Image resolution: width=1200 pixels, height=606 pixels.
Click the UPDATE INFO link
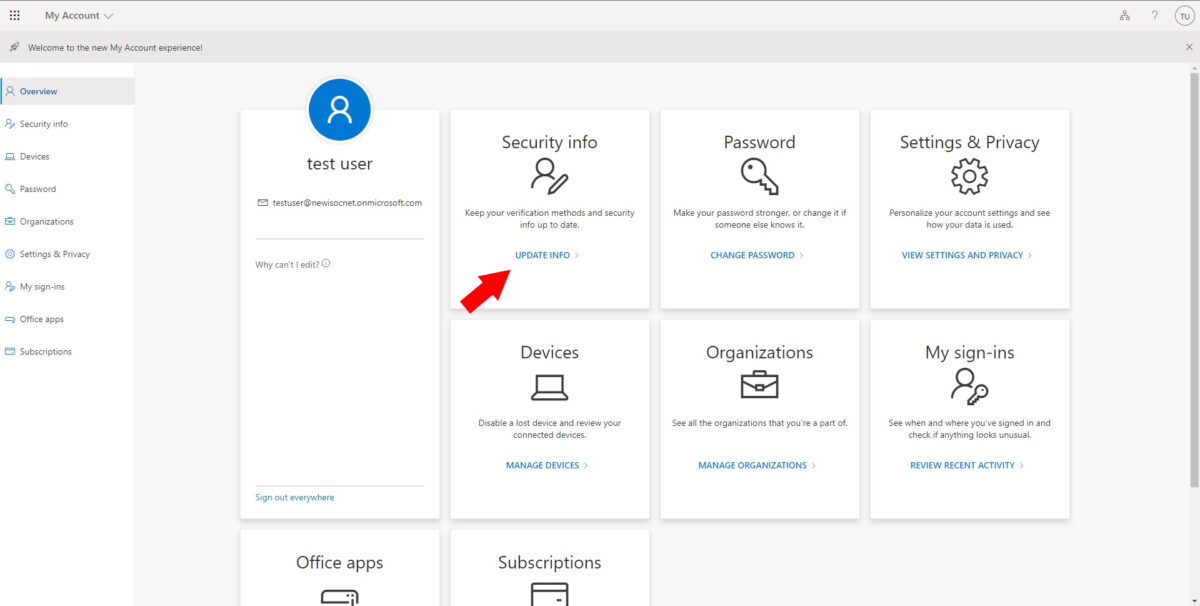tap(545, 255)
